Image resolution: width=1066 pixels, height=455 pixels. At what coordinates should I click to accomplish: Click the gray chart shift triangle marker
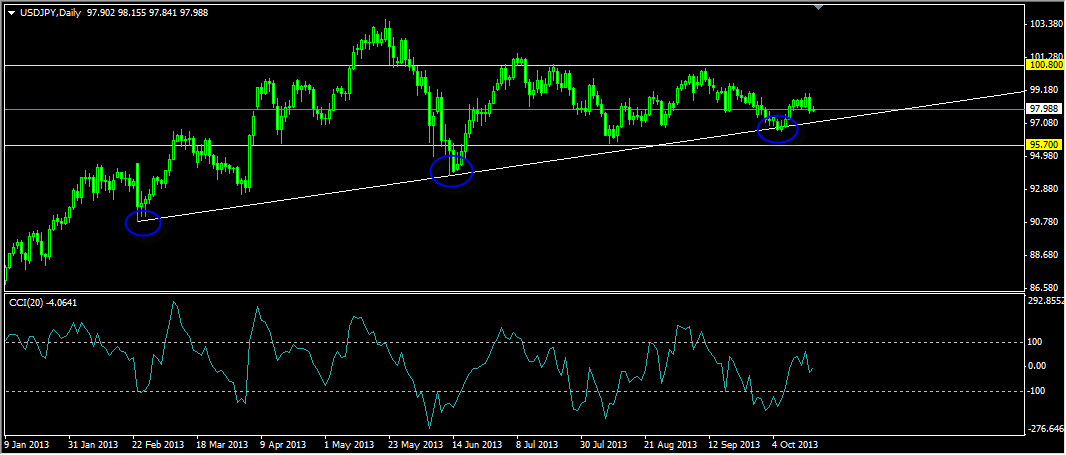(x=819, y=7)
